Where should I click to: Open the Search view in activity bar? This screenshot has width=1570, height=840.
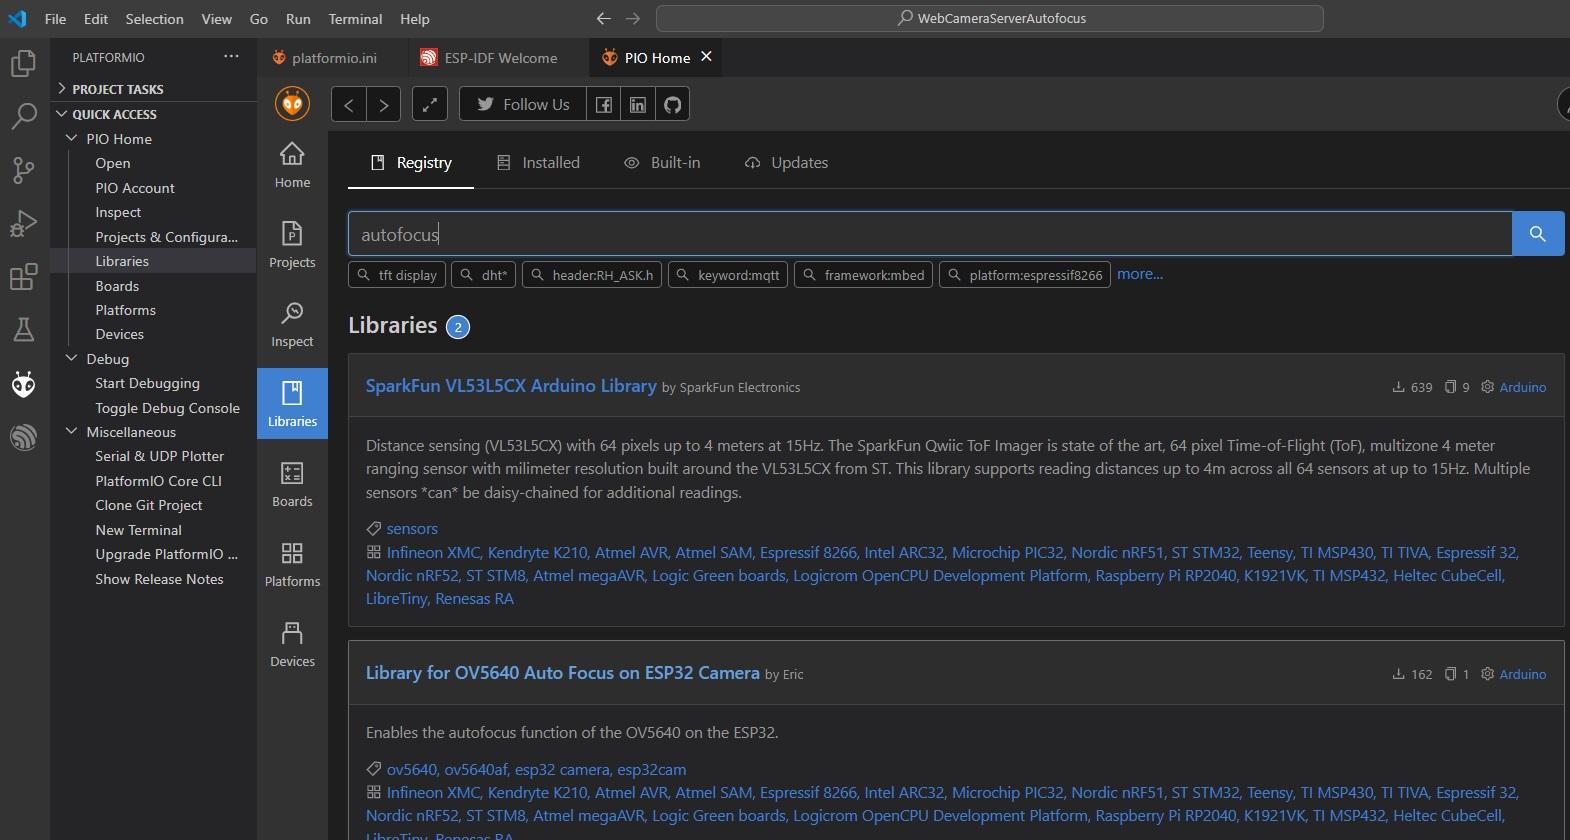[x=23, y=116]
